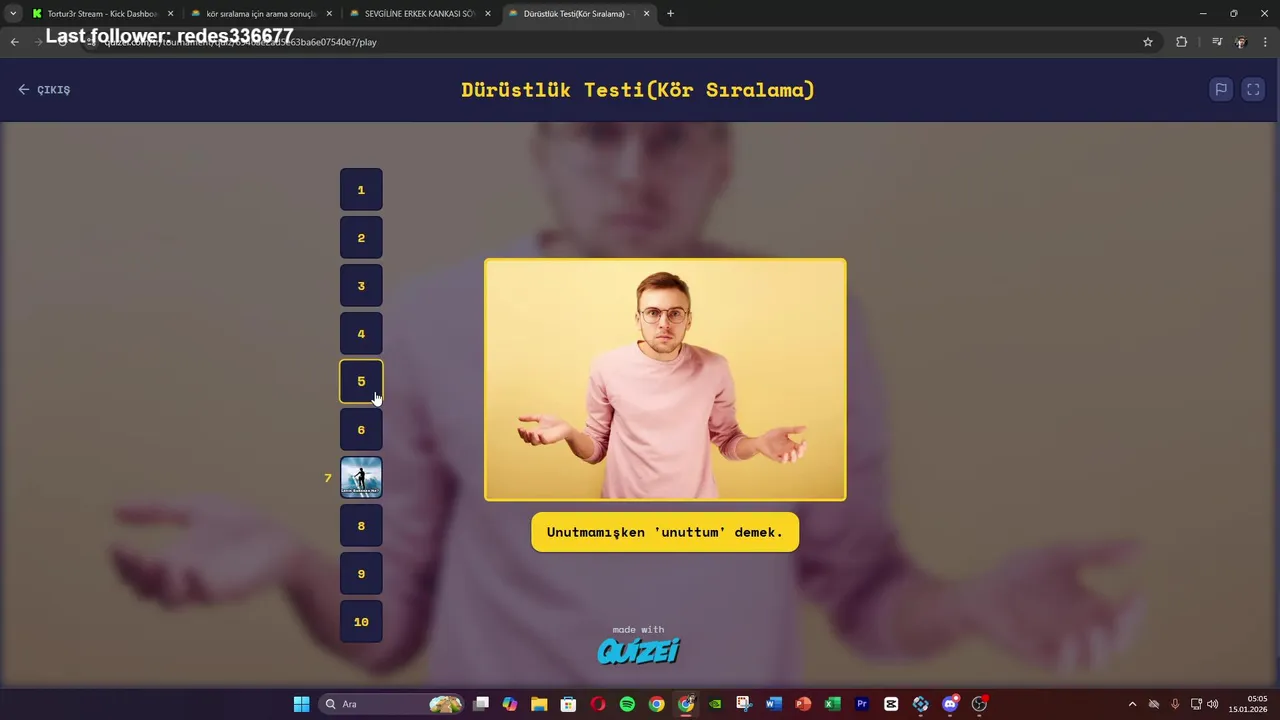
Task: Click the flag report icon
Action: [1221, 89]
